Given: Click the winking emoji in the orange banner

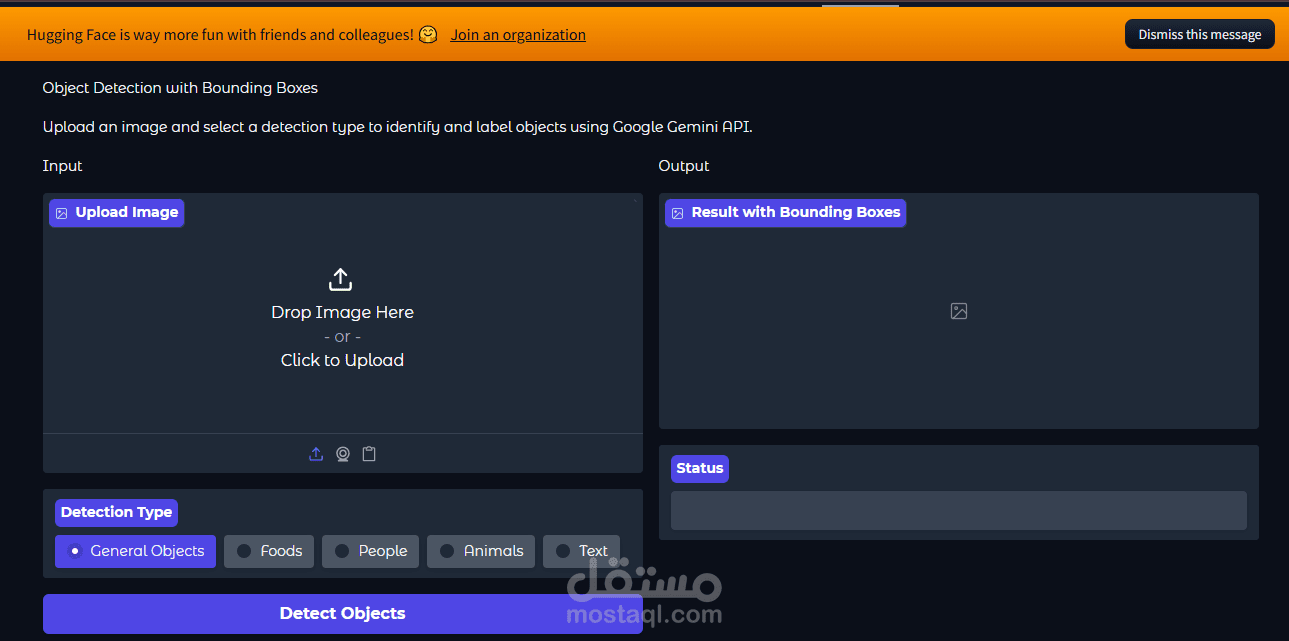Looking at the screenshot, I should tap(427, 33).
